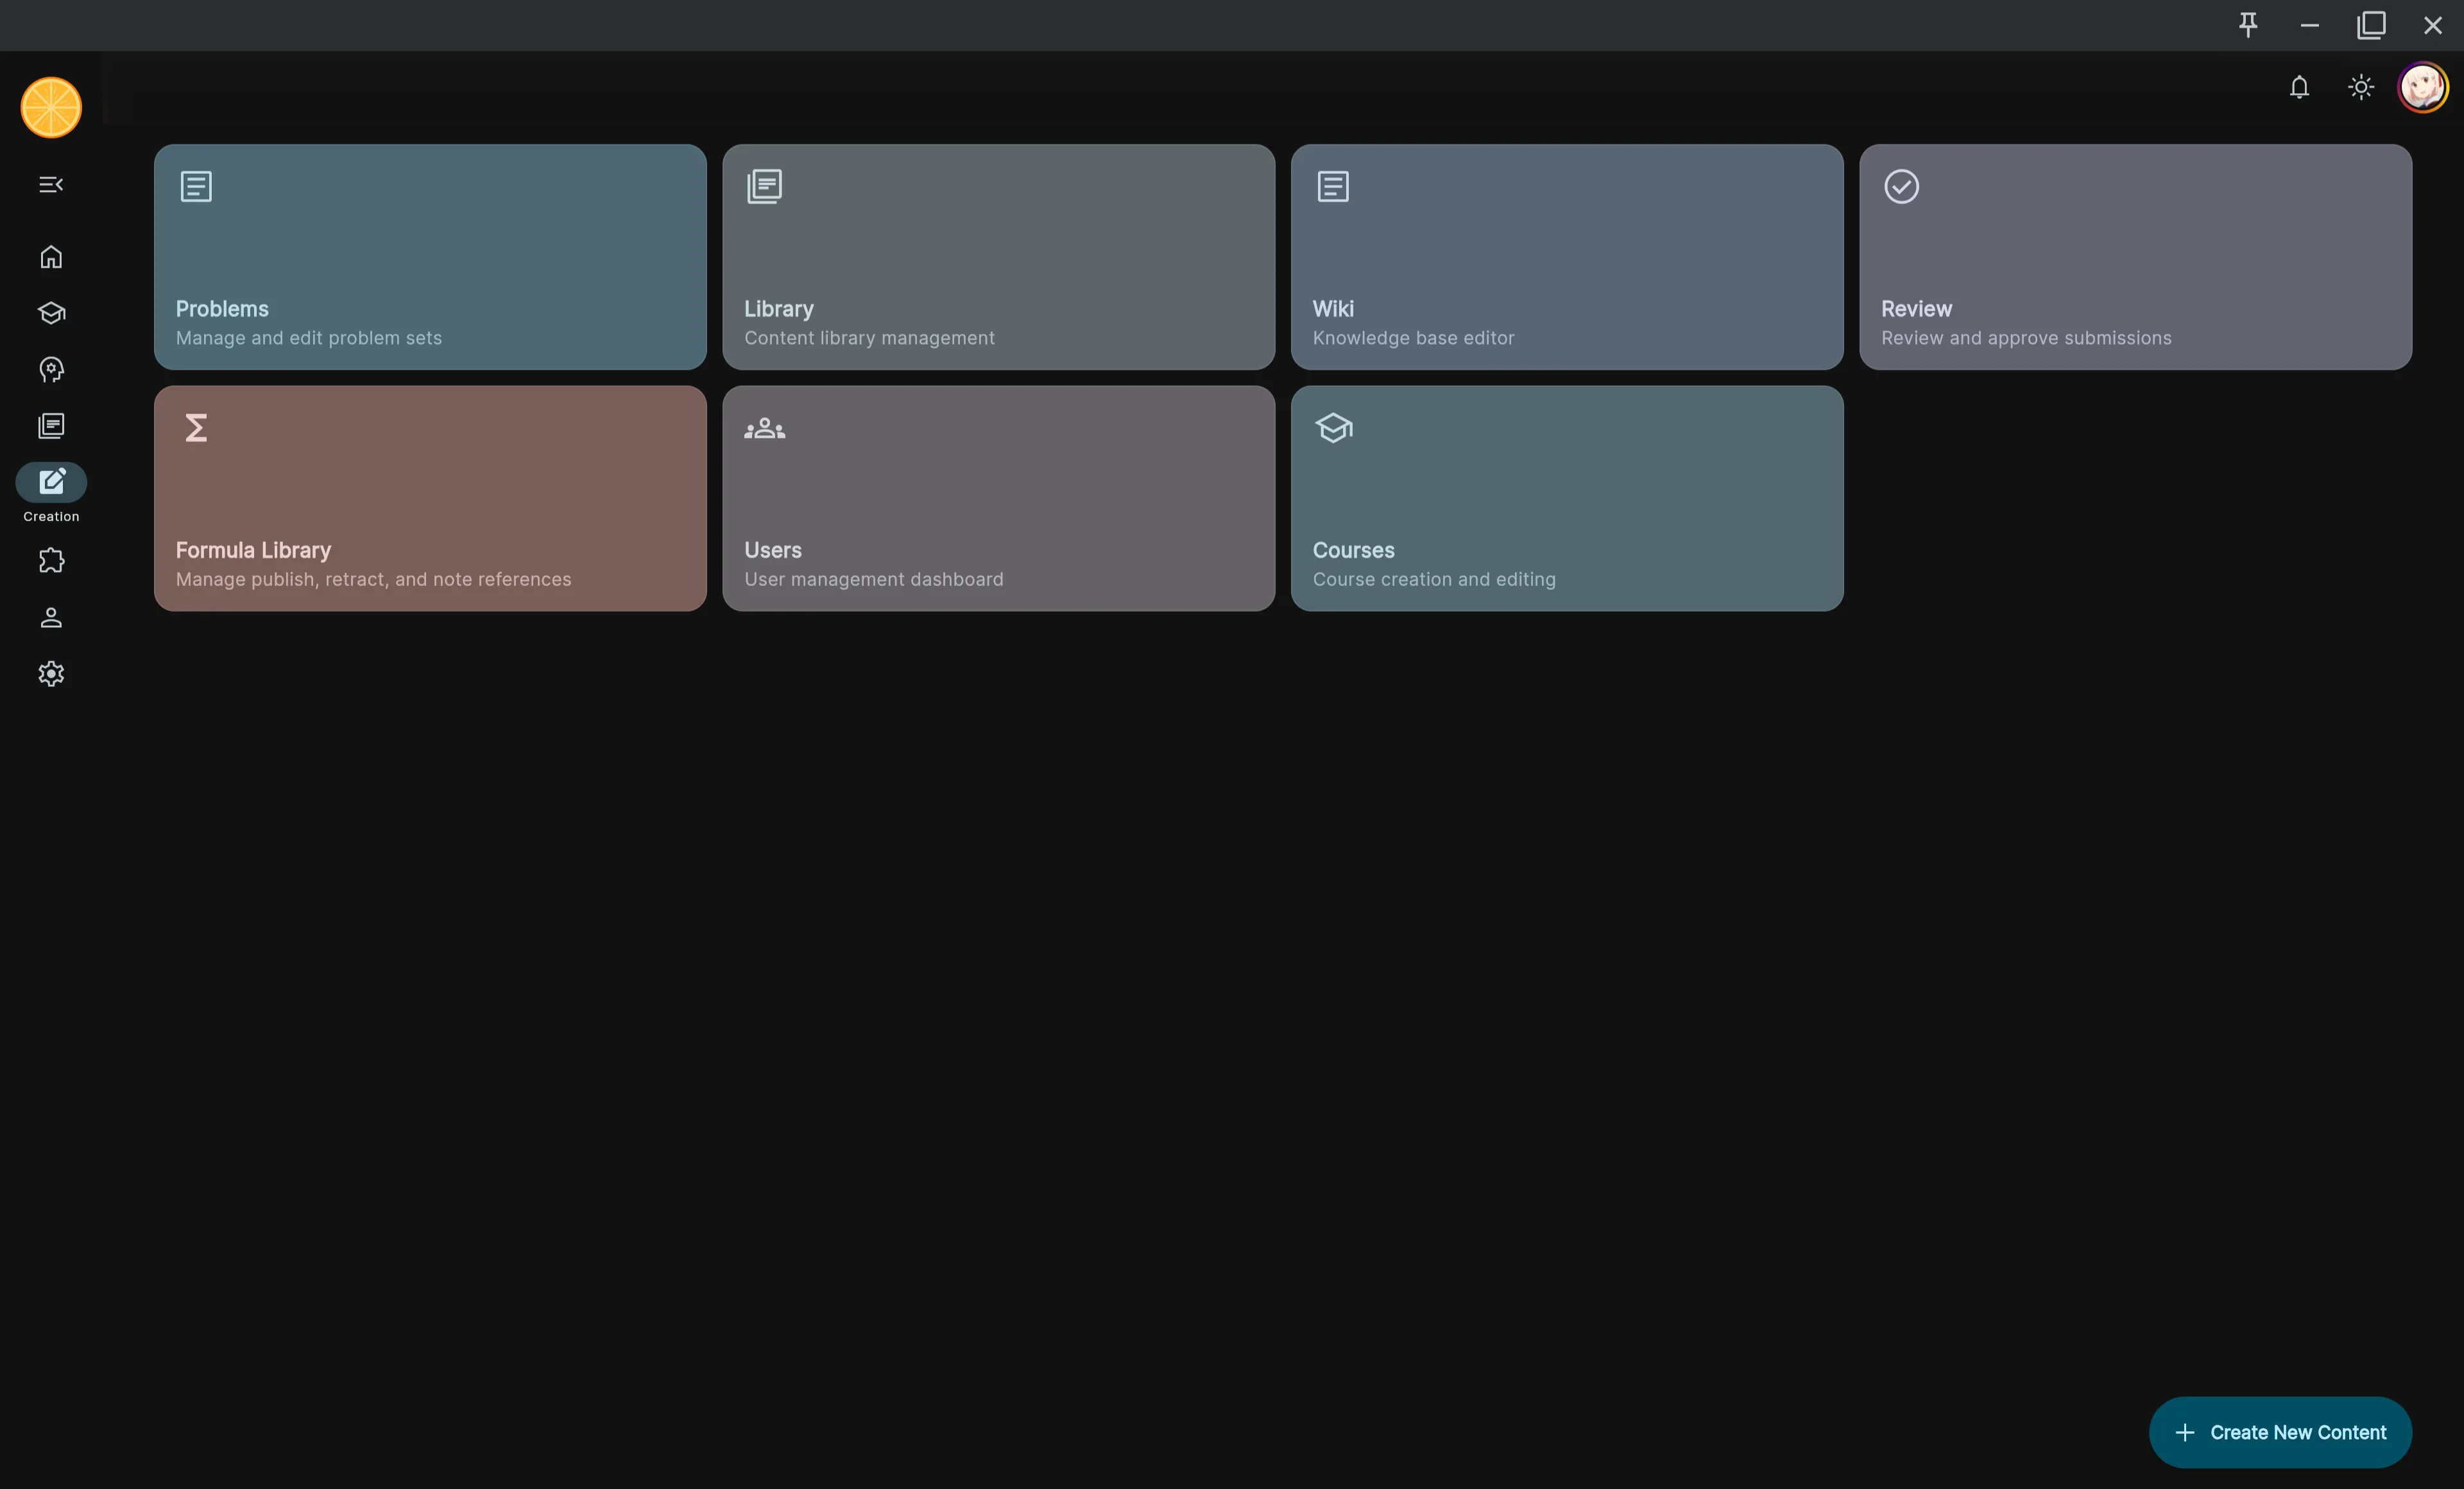Open the puzzle-piece extensions icon

[50, 560]
